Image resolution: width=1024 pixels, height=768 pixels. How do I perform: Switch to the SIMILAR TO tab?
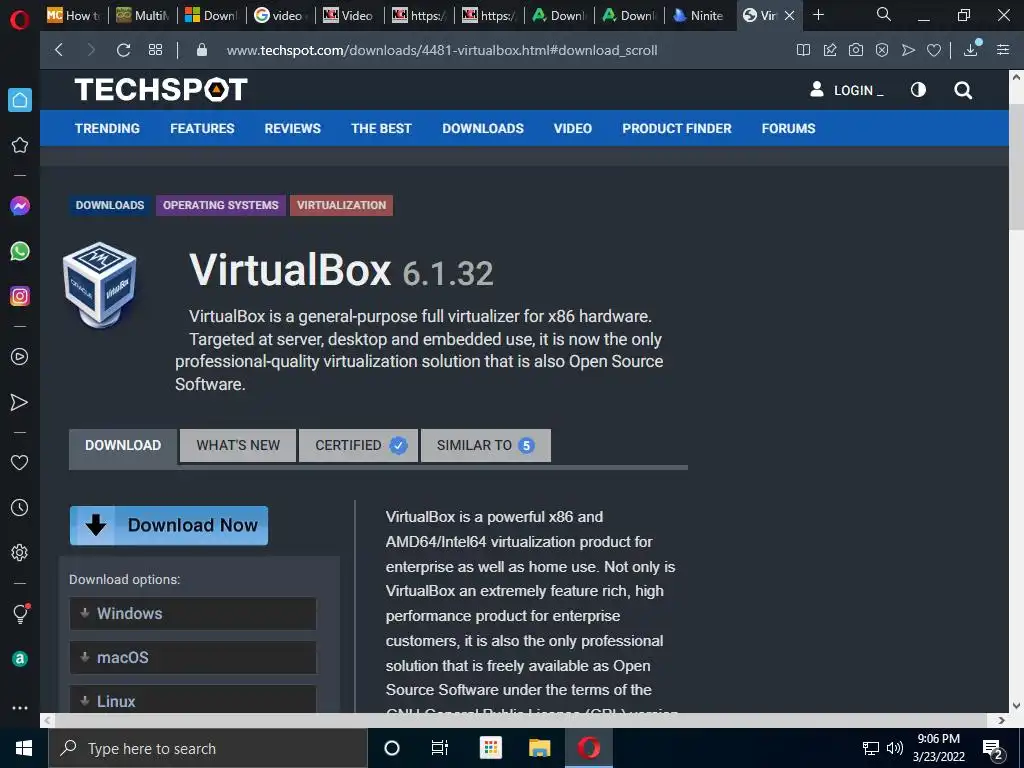[x=486, y=445]
